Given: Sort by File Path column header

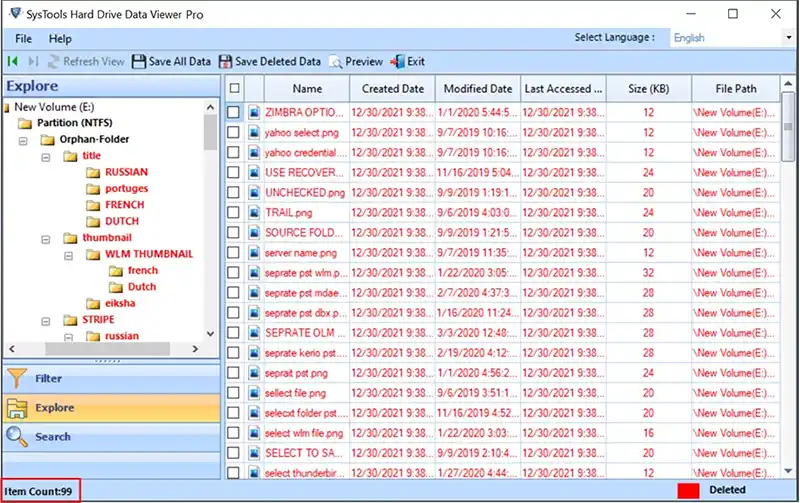Looking at the screenshot, I should (x=736, y=89).
